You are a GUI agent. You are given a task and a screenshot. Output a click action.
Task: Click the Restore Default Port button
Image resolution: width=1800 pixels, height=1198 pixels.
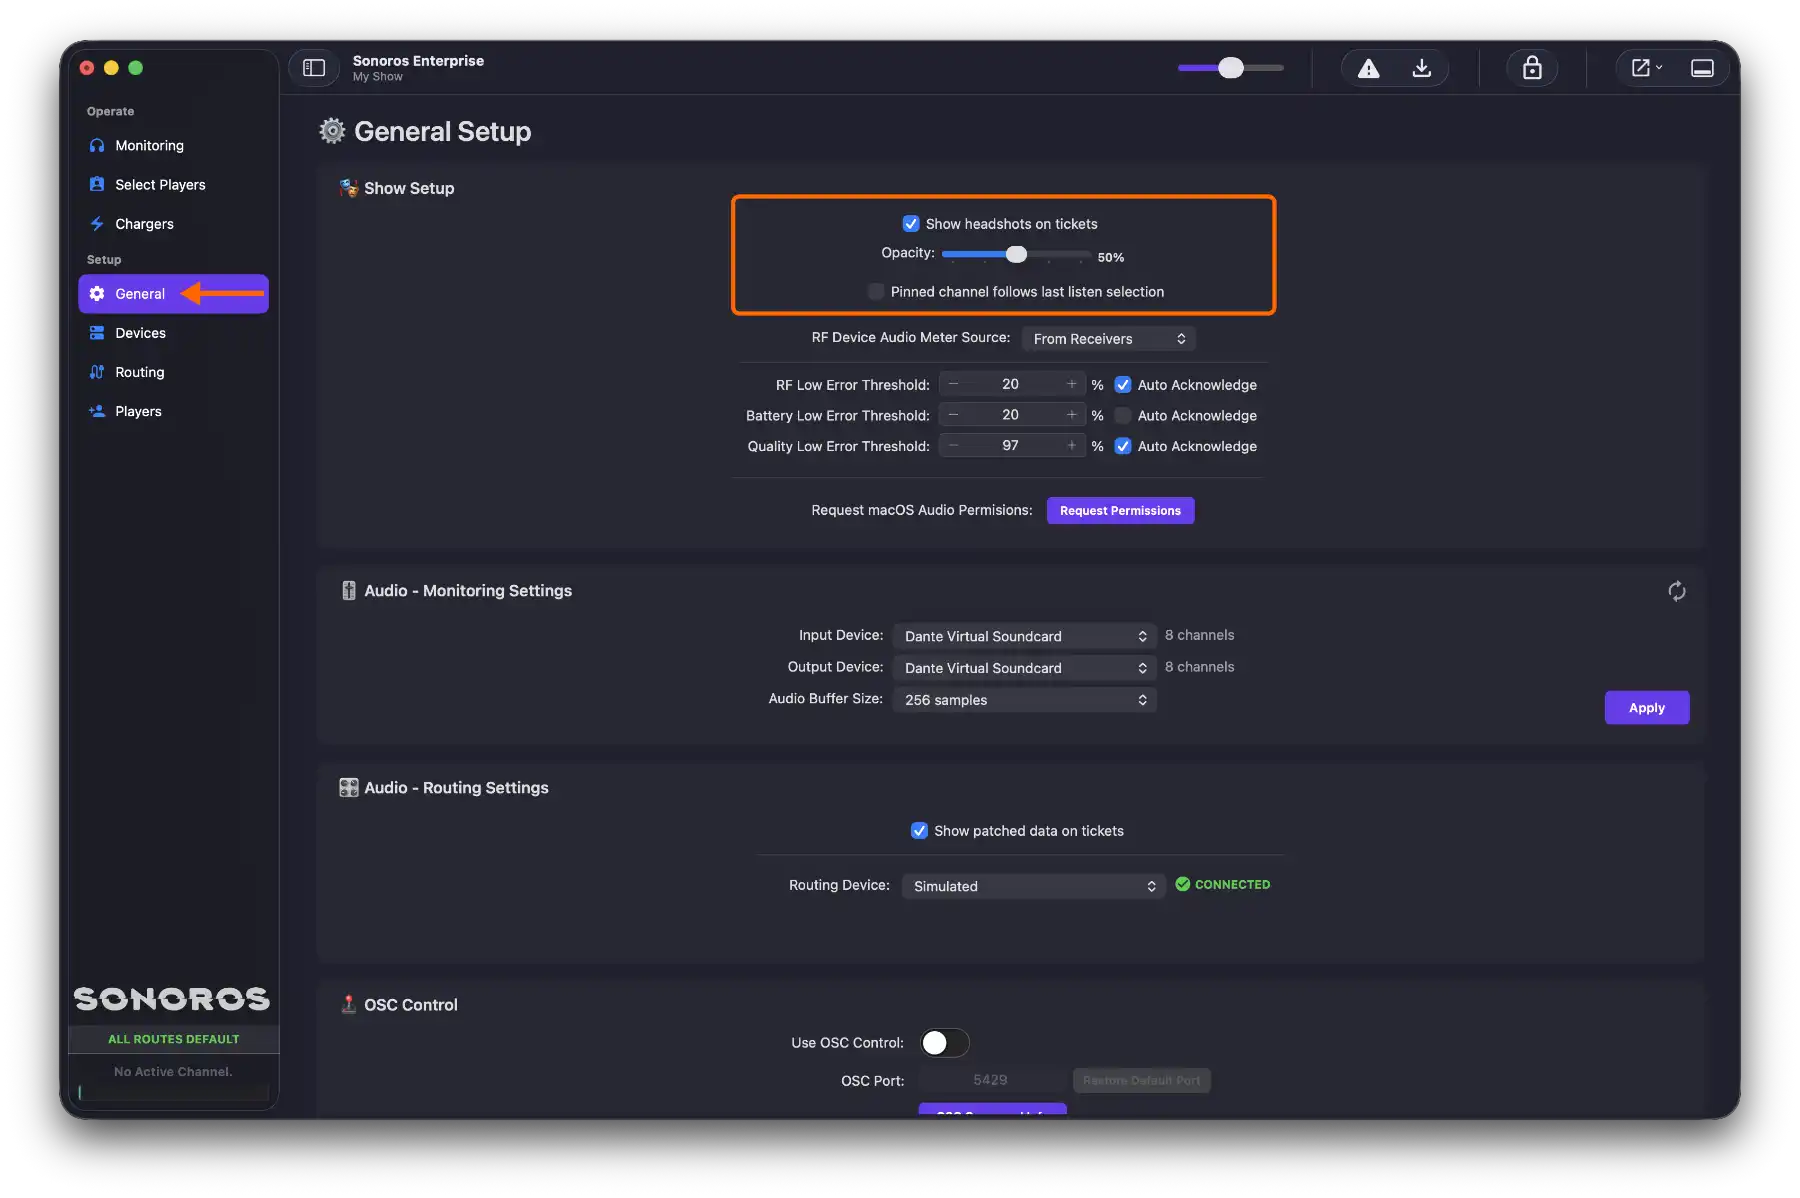1141,1081
